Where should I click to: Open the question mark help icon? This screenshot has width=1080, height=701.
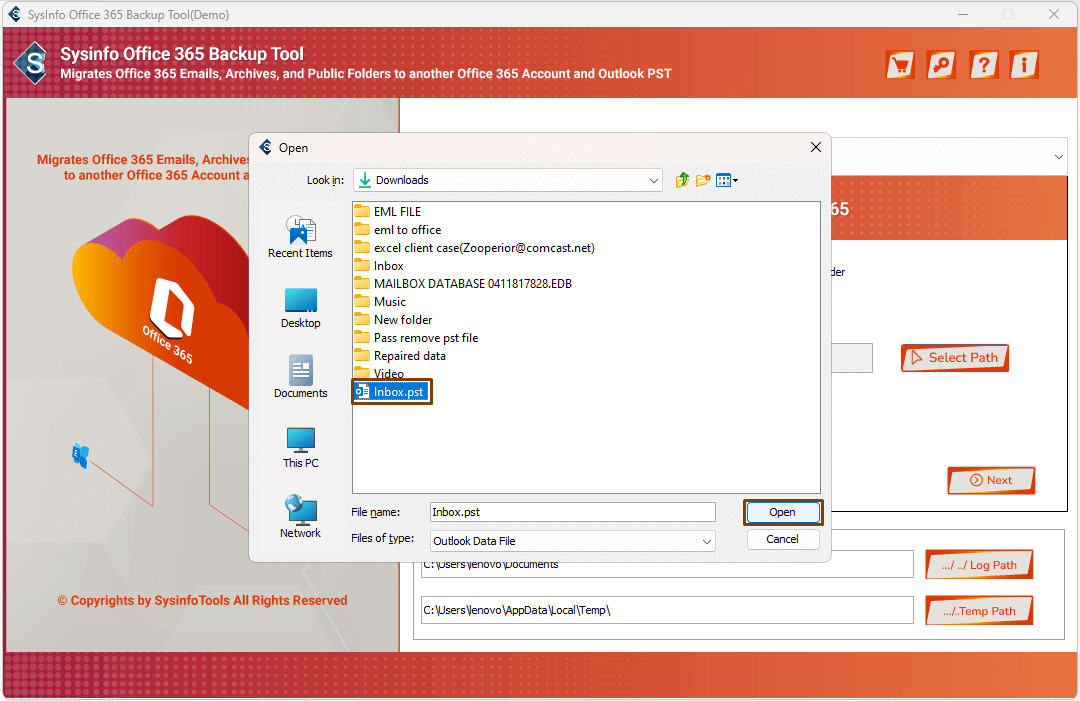point(984,65)
